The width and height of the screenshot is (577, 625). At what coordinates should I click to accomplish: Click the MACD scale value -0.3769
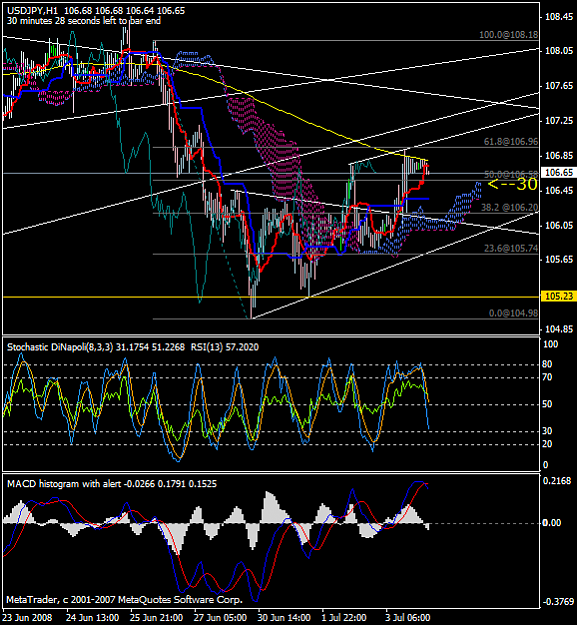557,602
